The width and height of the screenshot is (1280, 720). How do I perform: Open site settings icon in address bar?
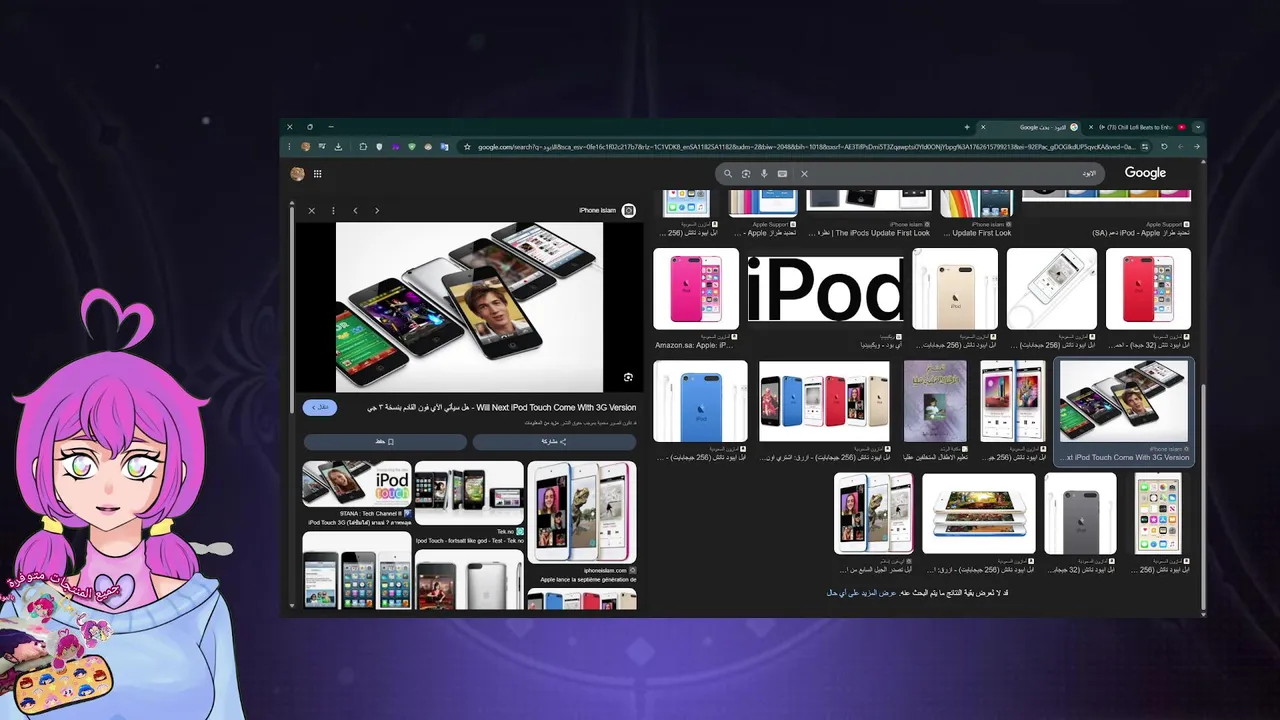click(x=1145, y=146)
